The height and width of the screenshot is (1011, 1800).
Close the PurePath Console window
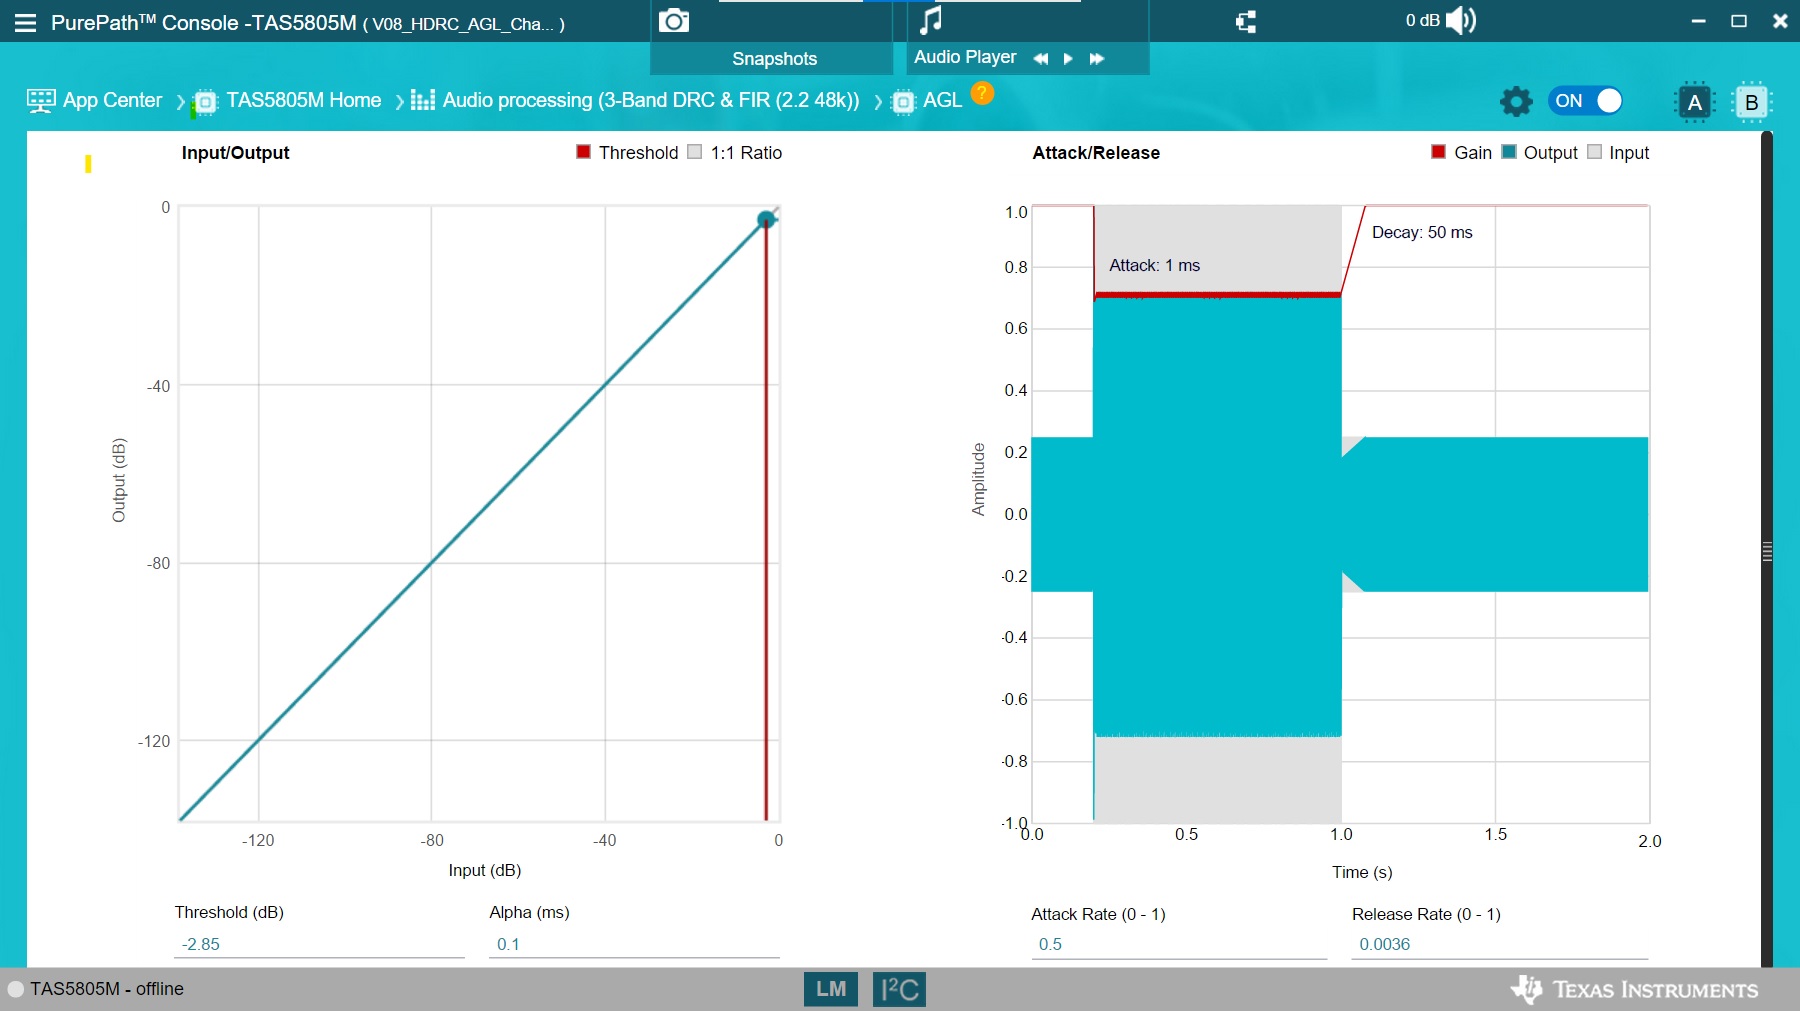tap(1780, 21)
